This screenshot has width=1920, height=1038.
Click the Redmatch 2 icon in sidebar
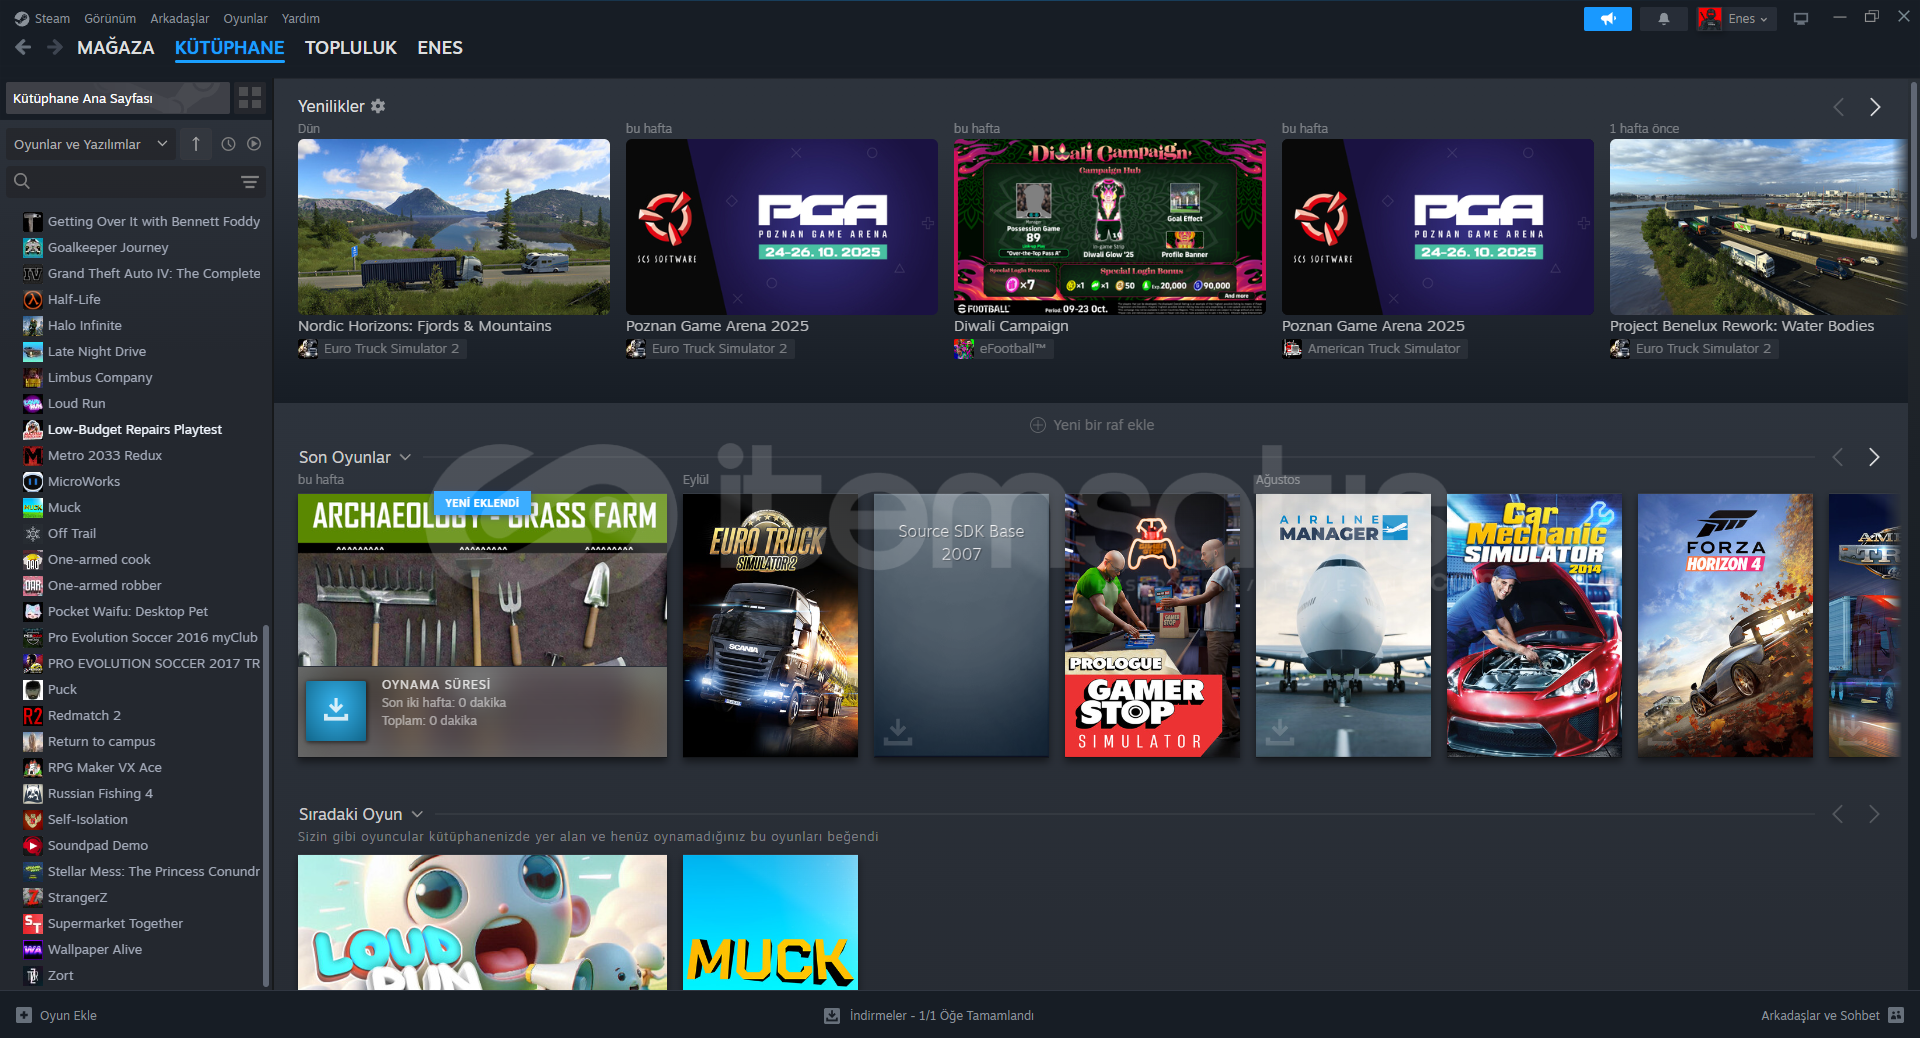tap(33, 715)
